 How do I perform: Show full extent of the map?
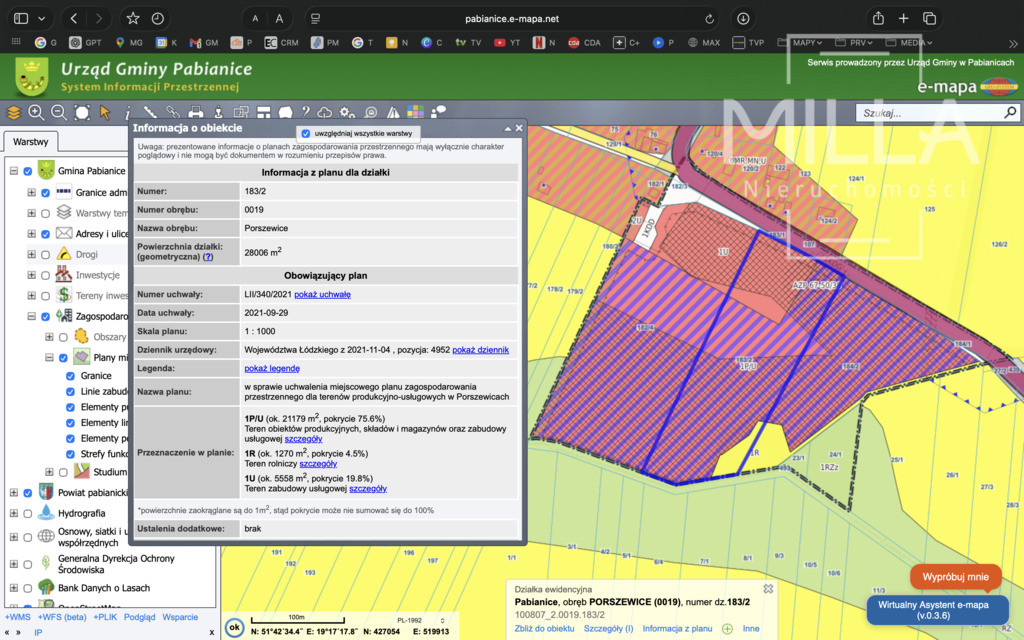(x=82, y=112)
